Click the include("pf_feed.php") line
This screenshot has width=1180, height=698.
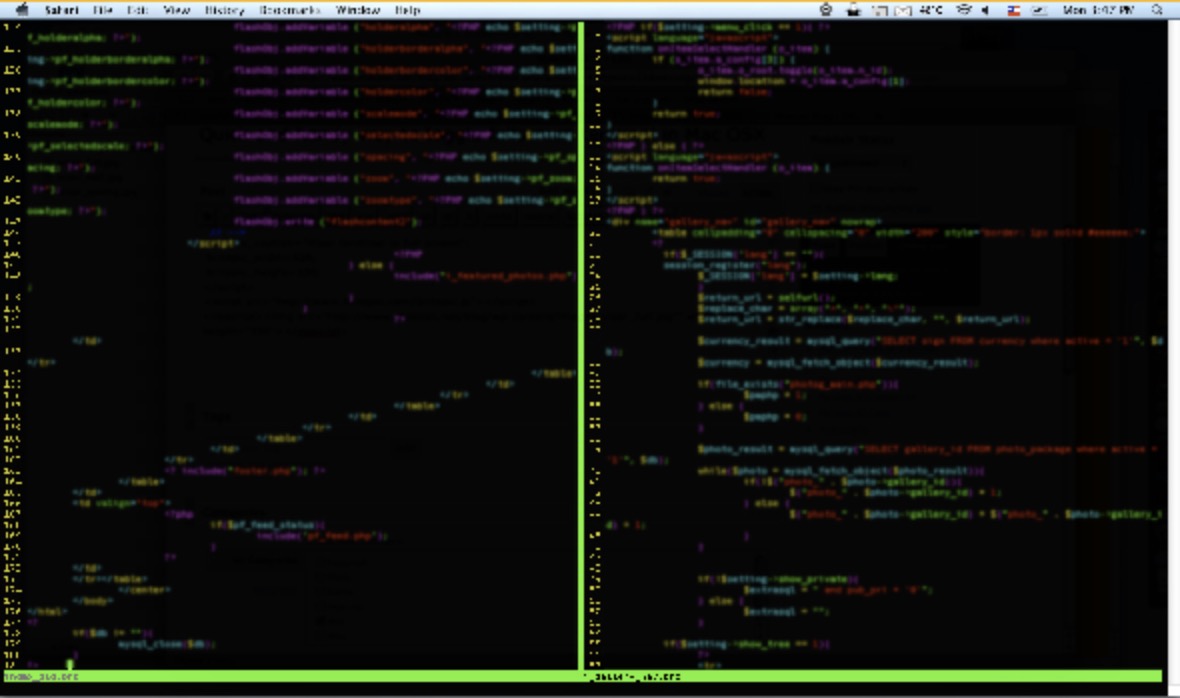pyautogui.click(x=323, y=536)
